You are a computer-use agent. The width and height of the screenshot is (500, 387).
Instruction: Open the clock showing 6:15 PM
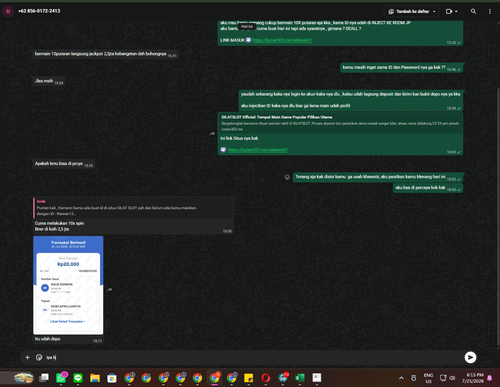[x=473, y=378]
